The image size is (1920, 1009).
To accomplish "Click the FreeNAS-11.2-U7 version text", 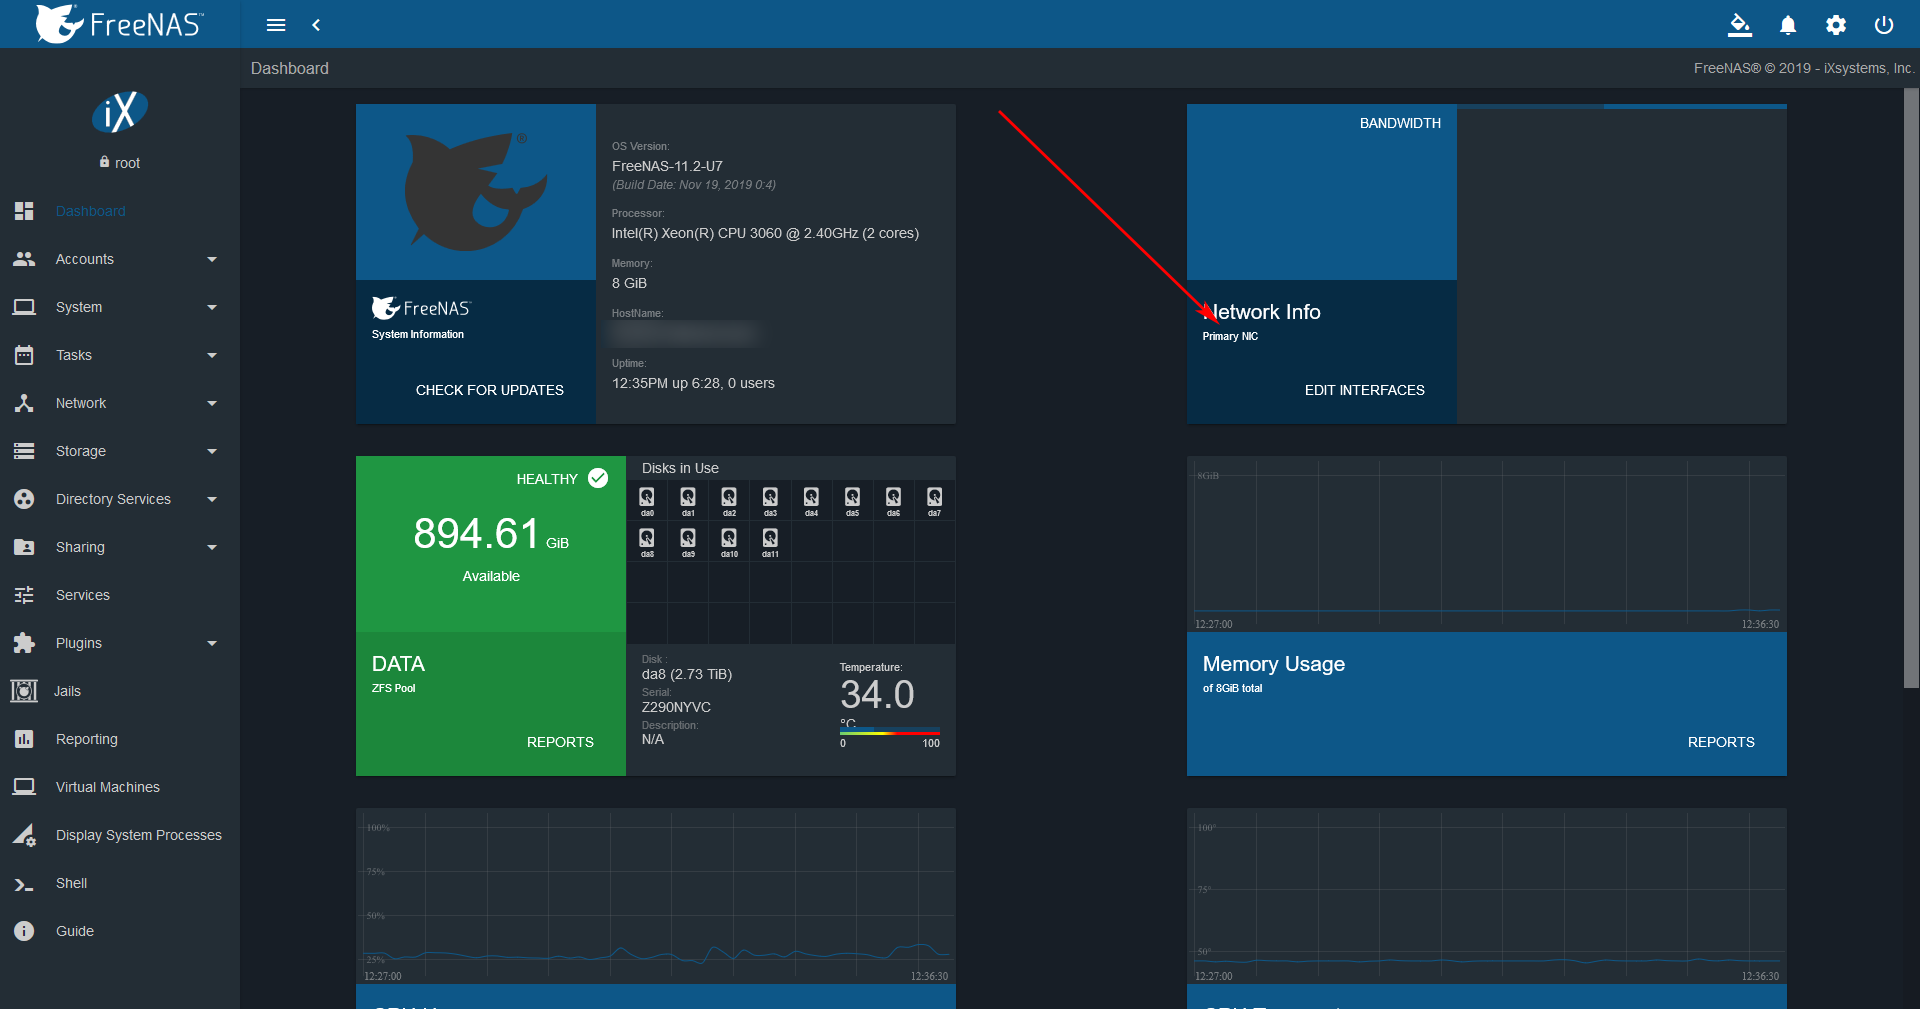I will tap(667, 166).
